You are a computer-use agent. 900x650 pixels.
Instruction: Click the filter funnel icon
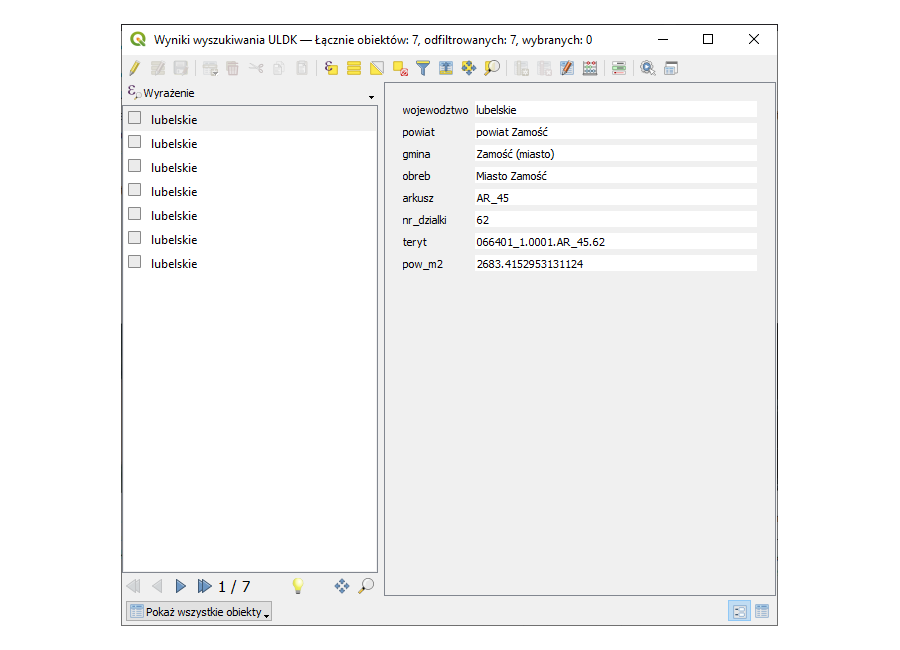(x=423, y=68)
